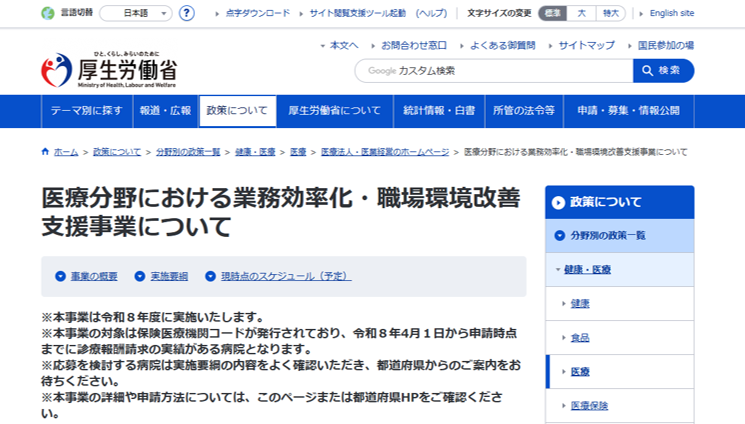Set font size to 大

point(582,13)
